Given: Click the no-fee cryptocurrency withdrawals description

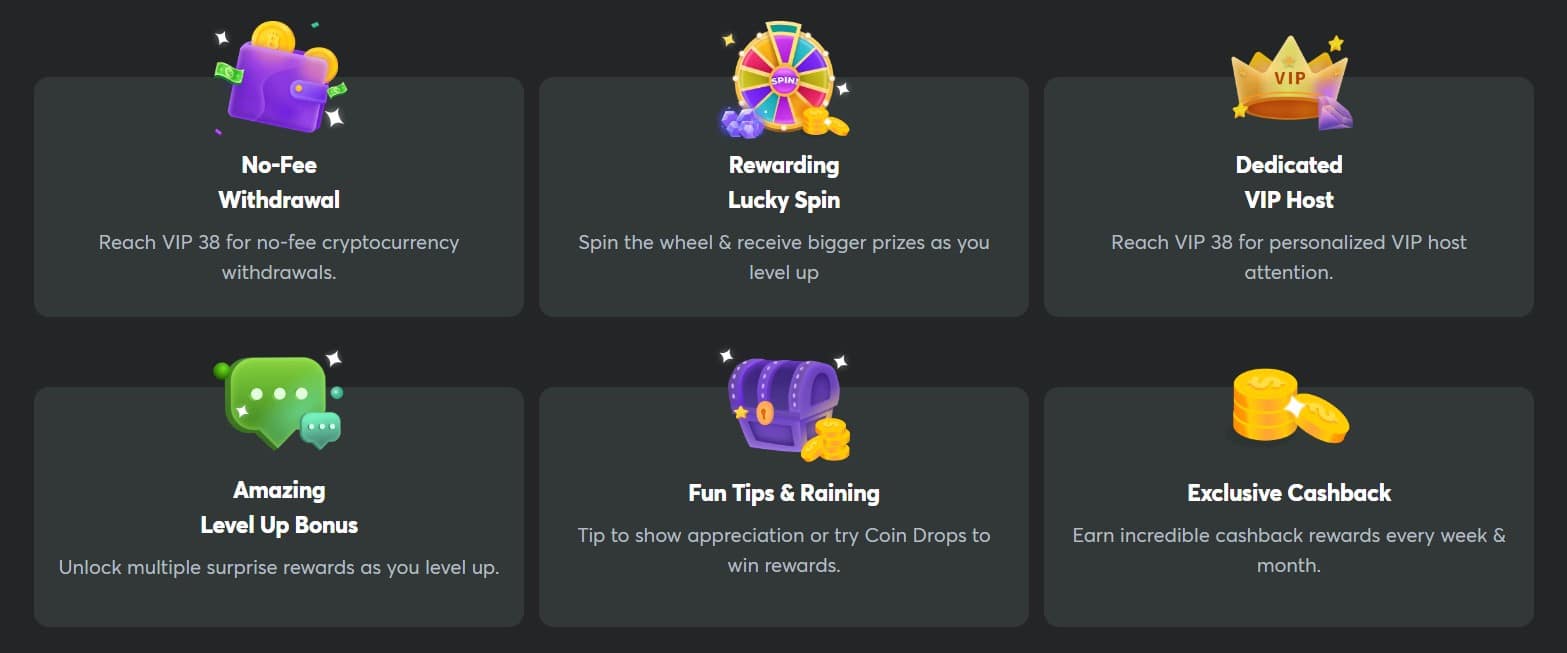Looking at the screenshot, I should pyautogui.click(x=279, y=257).
